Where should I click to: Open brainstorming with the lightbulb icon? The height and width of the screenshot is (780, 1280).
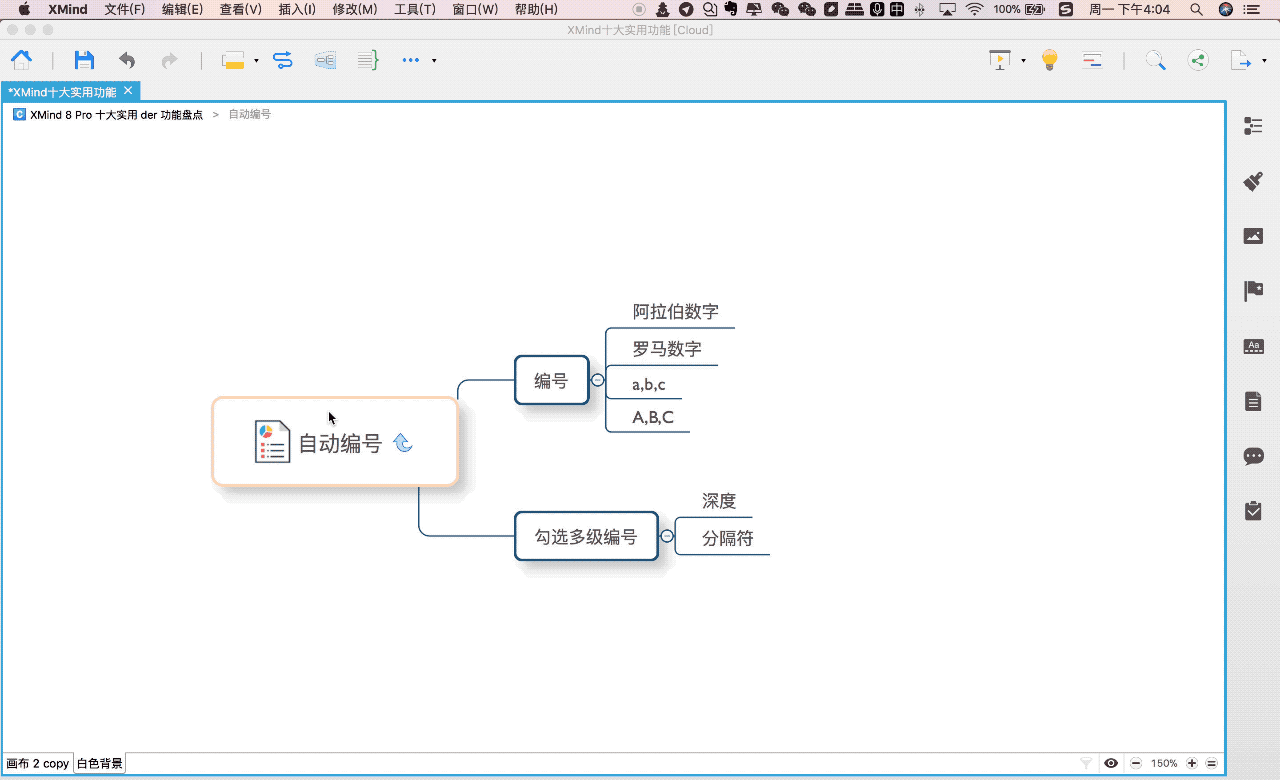pyautogui.click(x=1048, y=60)
